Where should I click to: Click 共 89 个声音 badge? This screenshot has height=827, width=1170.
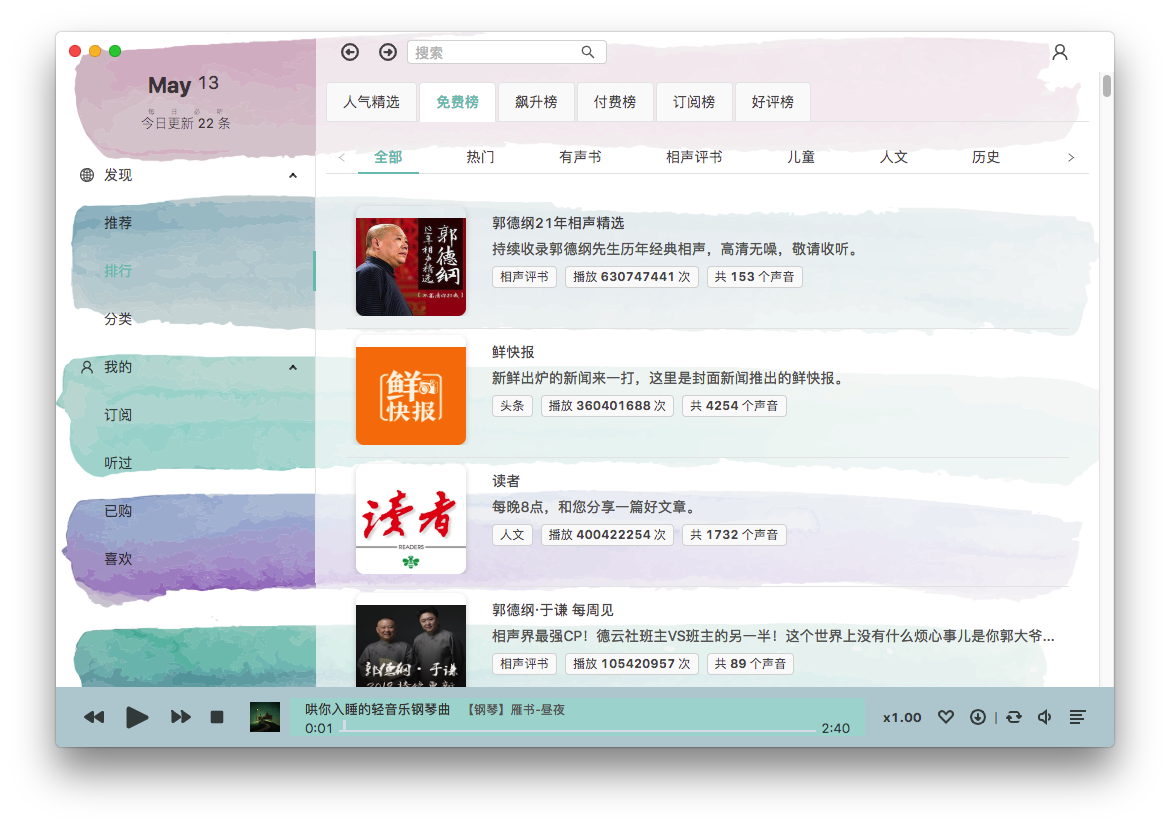coord(750,664)
